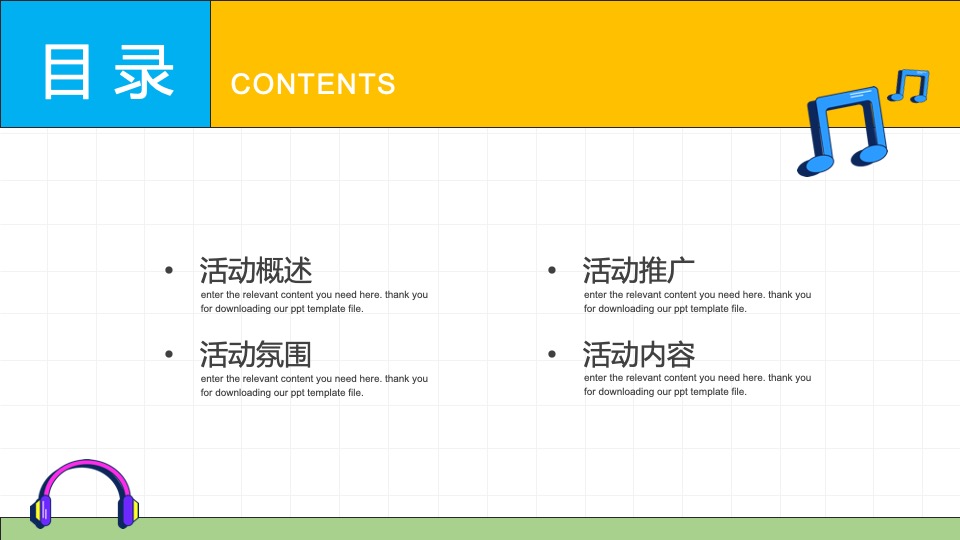Screen dimensions: 960x540
Task: Click the CONTENTS subtitle text
Action: coord(313,84)
